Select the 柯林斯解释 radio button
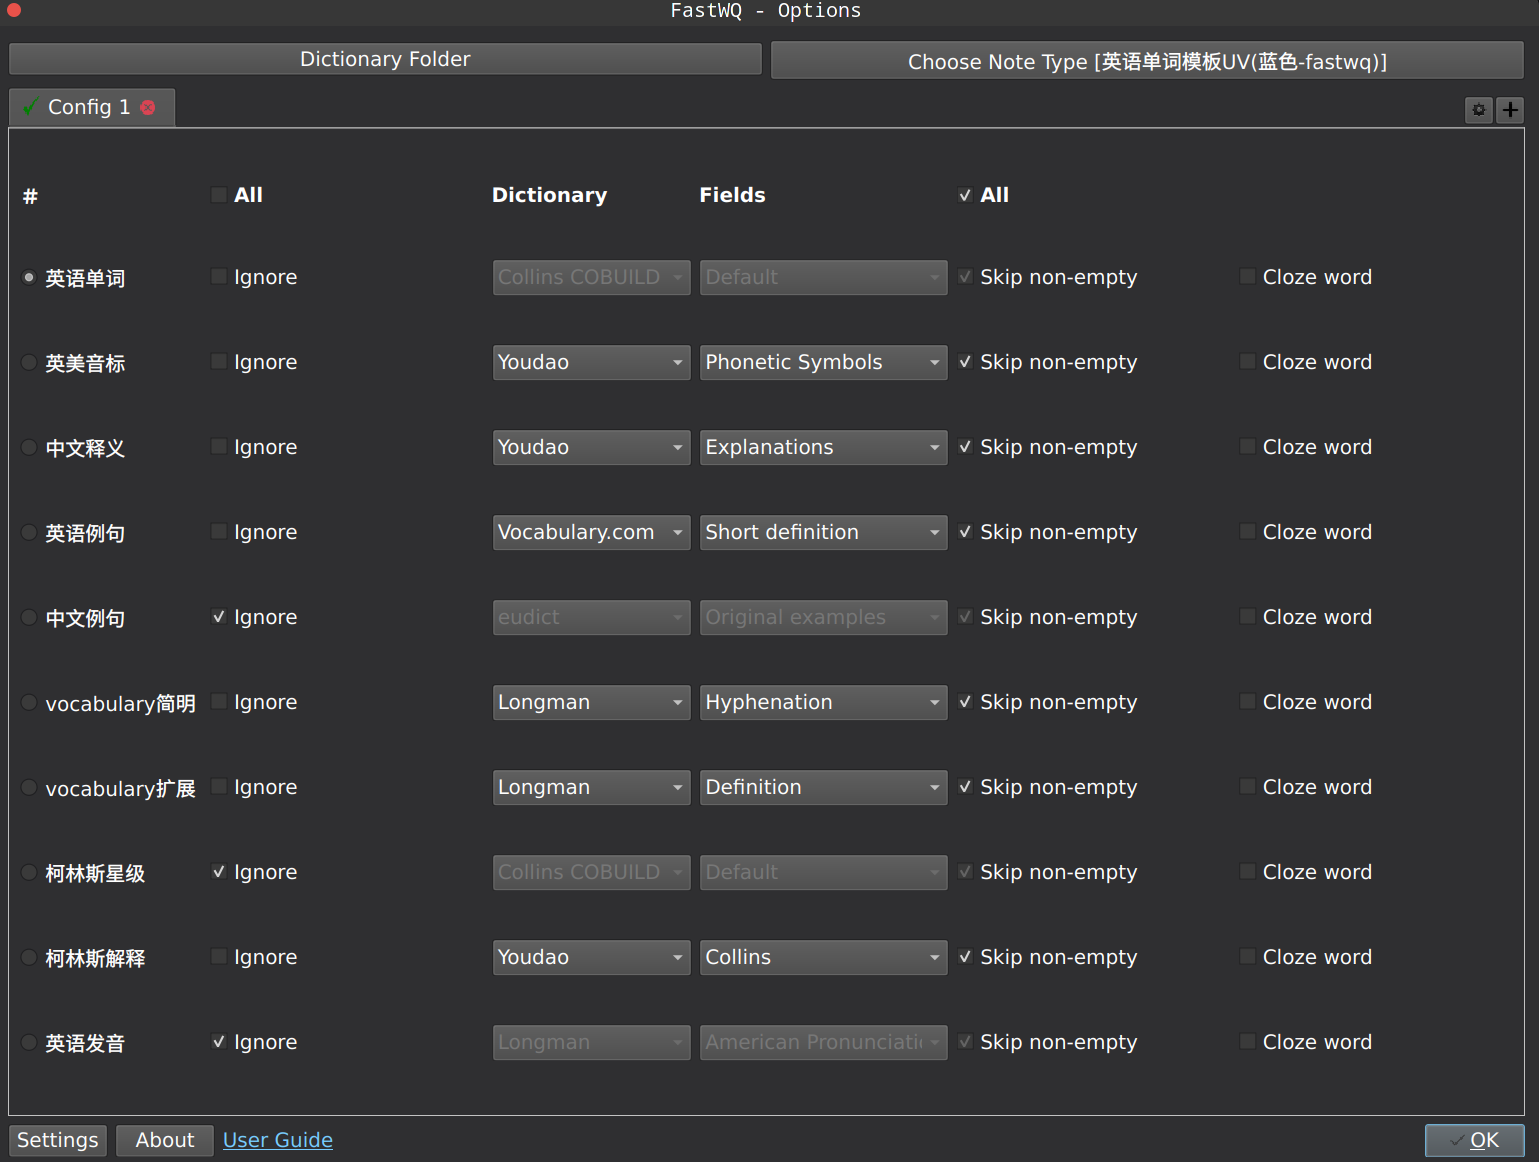 click(30, 958)
